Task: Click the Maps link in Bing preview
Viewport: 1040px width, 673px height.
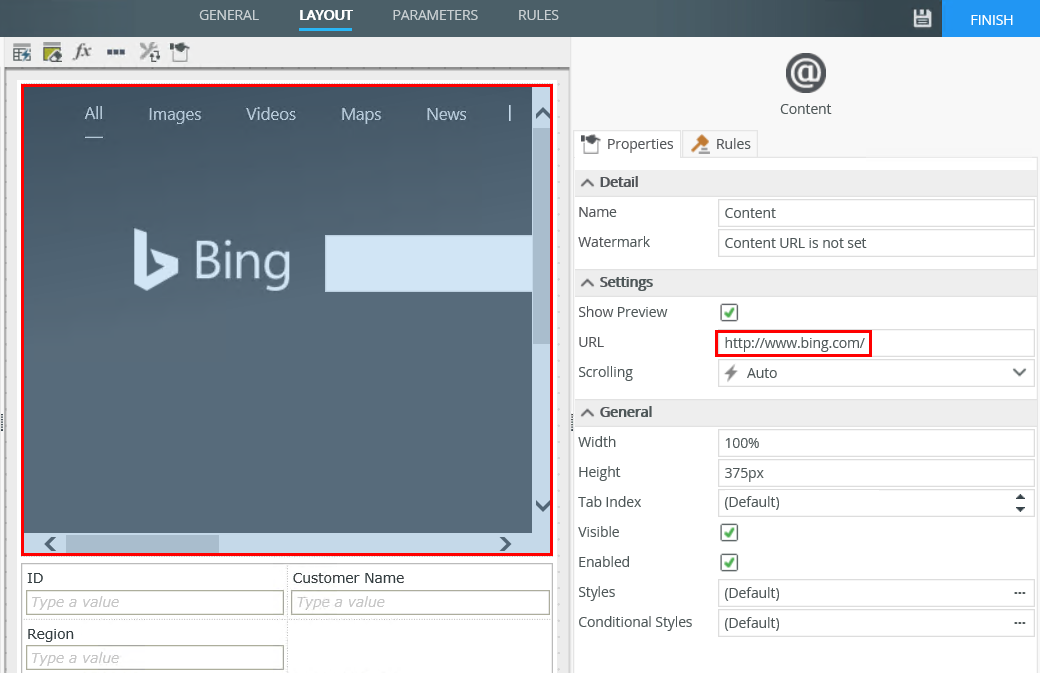Action: tap(361, 114)
